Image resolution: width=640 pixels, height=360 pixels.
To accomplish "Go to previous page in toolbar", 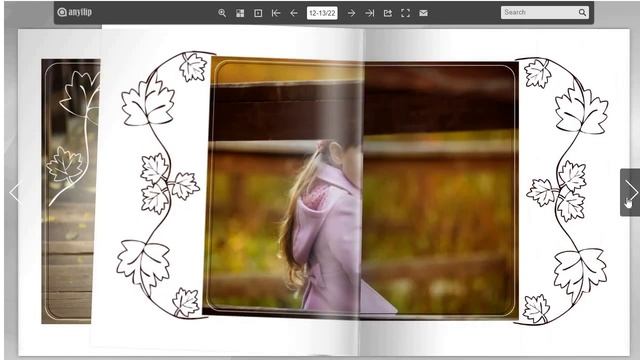I will [x=294, y=13].
